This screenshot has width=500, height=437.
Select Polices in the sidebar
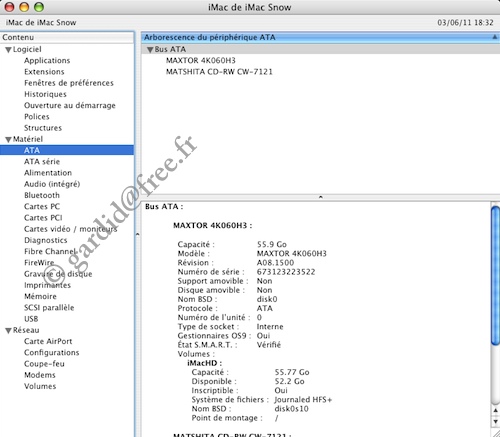[x=37, y=117]
